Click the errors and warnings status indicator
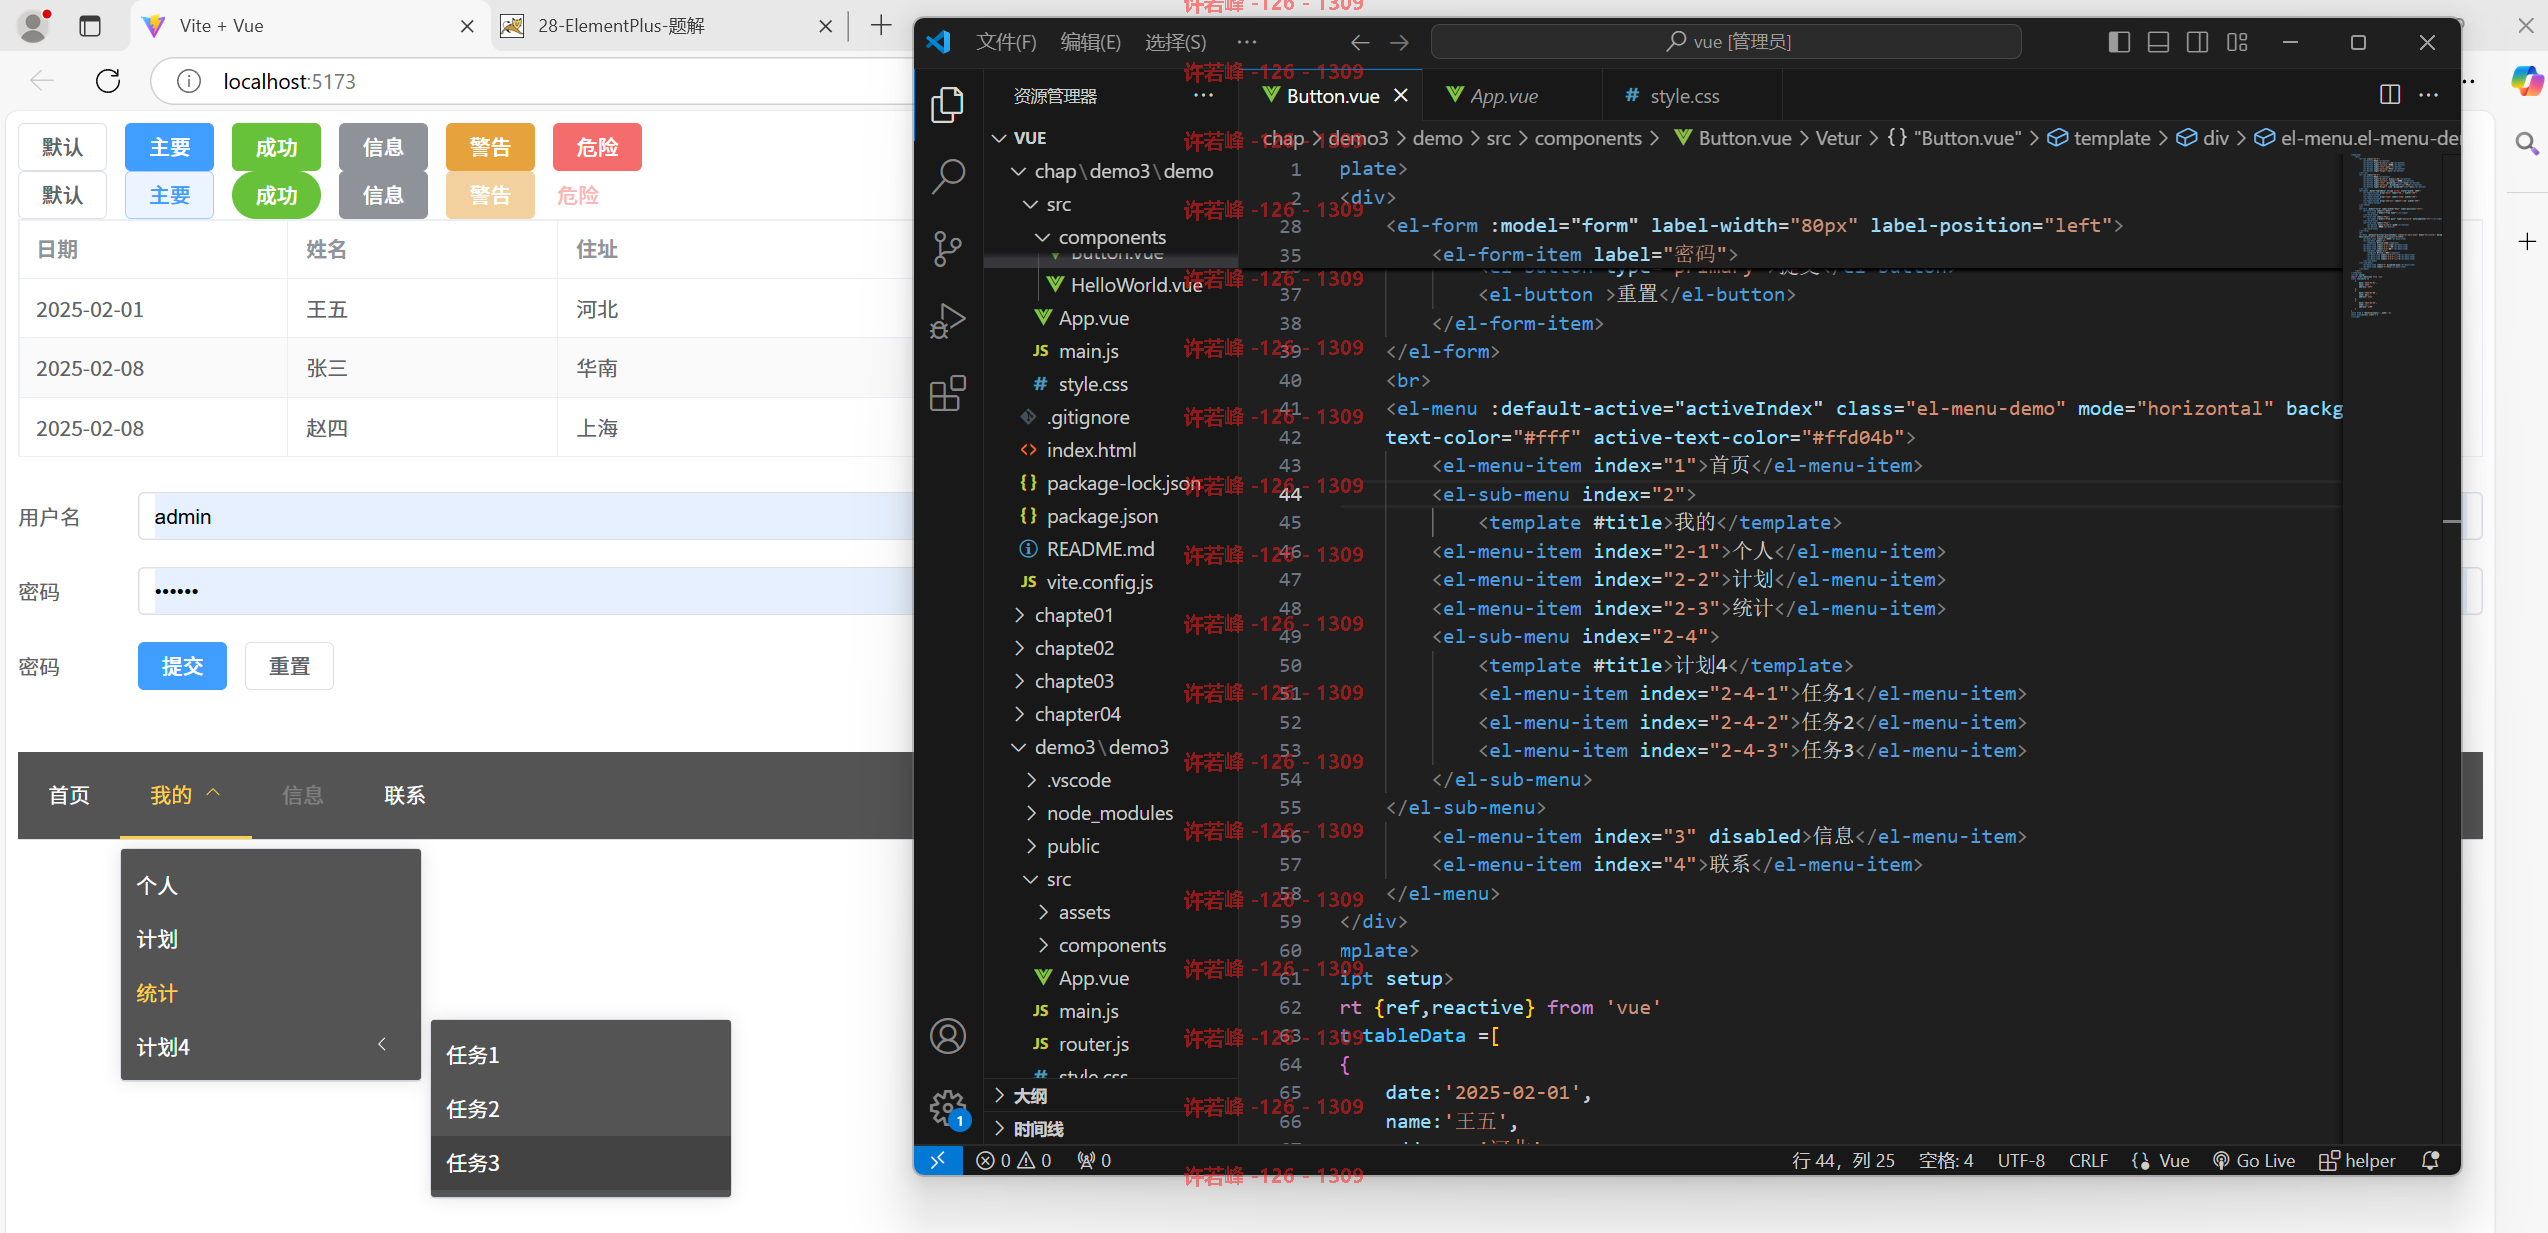Viewport: 2548px width, 1233px height. point(1013,1160)
